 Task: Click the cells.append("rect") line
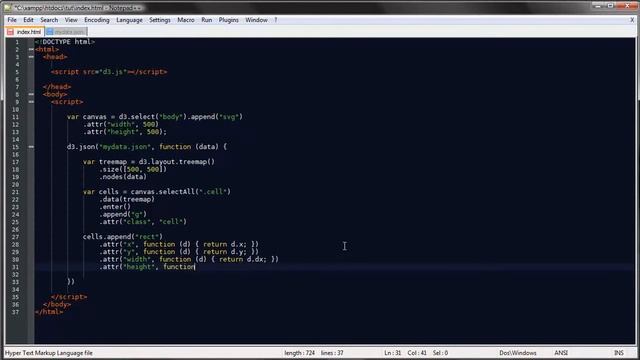[122, 237]
